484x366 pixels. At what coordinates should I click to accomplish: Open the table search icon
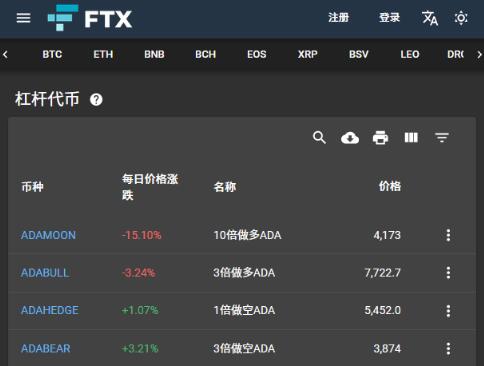319,137
